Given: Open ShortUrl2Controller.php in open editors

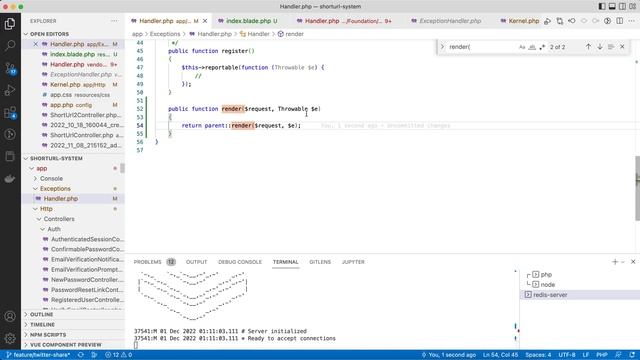Looking at the screenshot, I should (73, 115).
